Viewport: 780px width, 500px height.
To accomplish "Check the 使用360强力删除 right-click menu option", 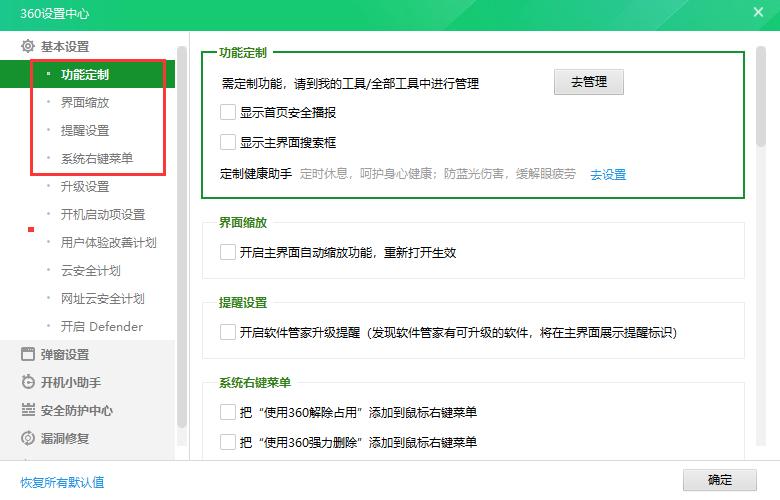I will click(x=228, y=442).
